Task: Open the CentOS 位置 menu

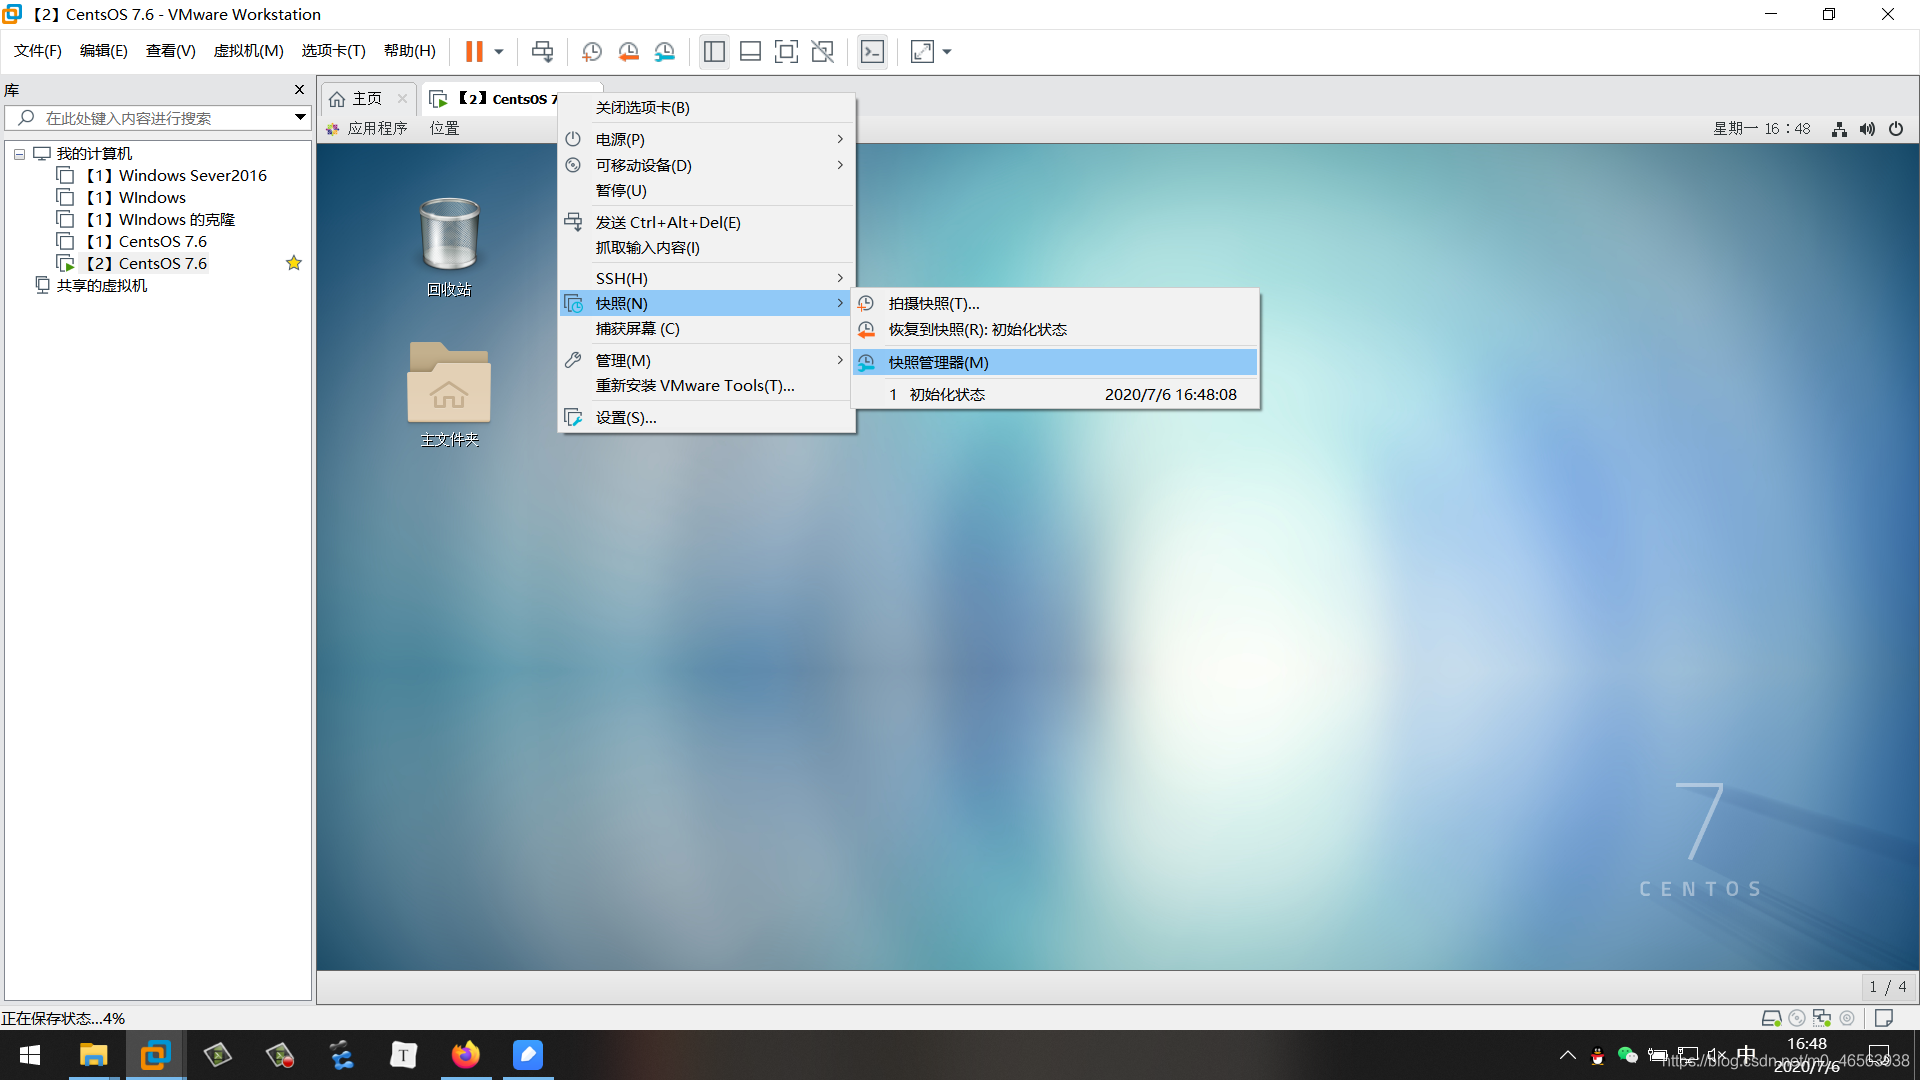Action: [x=444, y=128]
